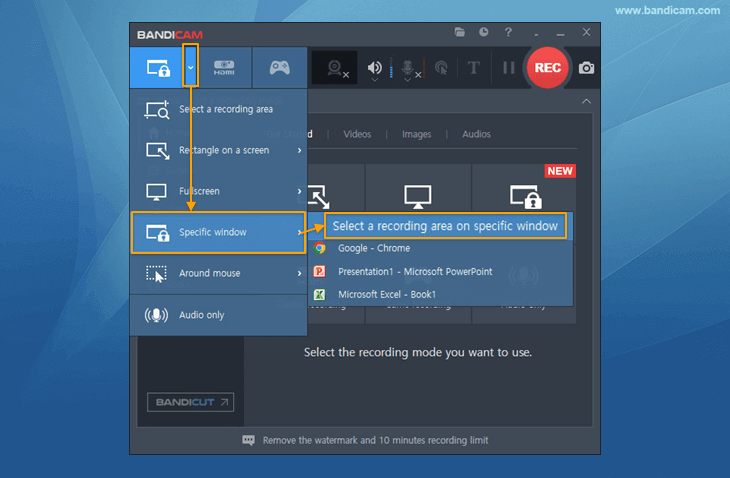730x478 pixels.
Task: Click the Around mouse cursor icon
Action: tap(156, 274)
